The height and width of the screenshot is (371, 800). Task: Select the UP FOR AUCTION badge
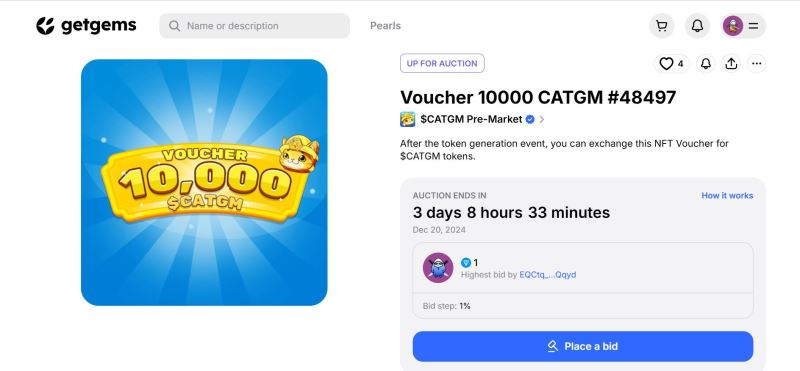(x=442, y=63)
